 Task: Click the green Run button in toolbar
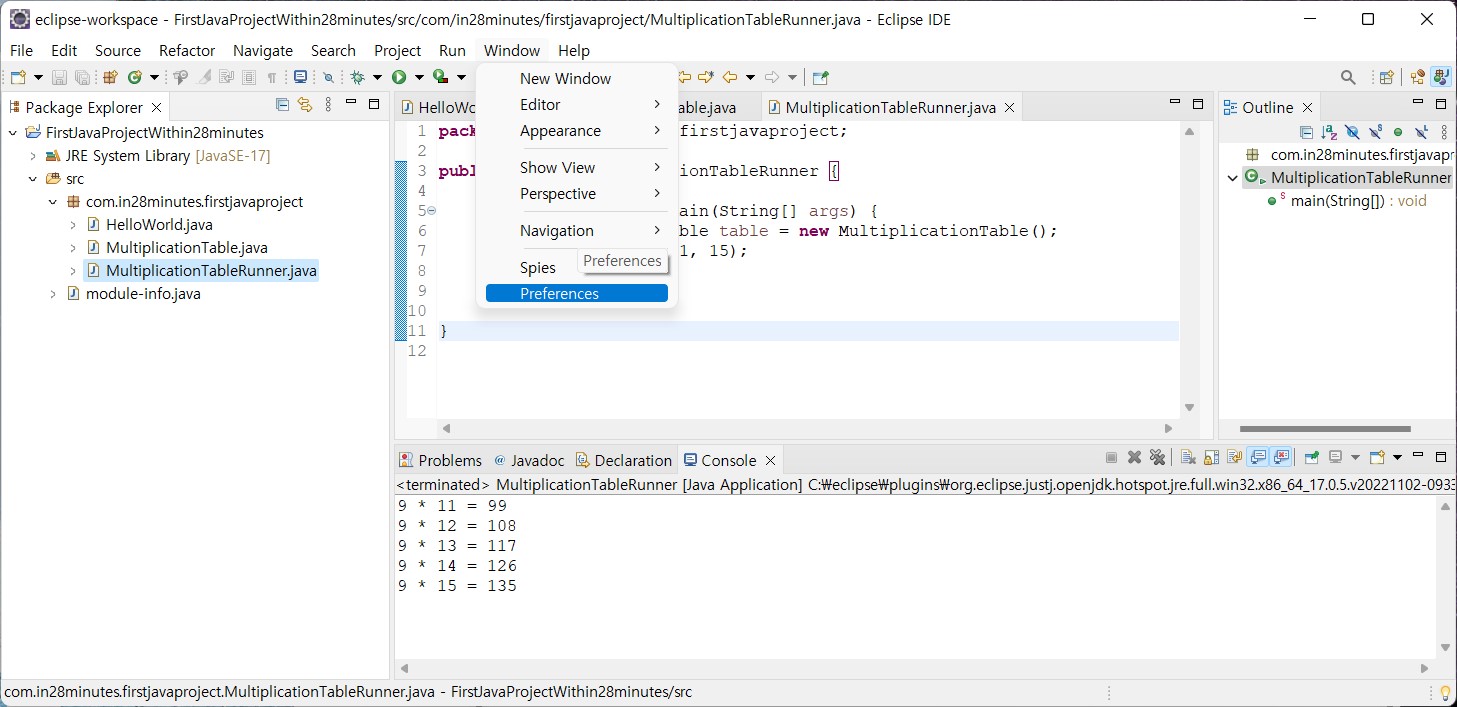(x=399, y=77)
